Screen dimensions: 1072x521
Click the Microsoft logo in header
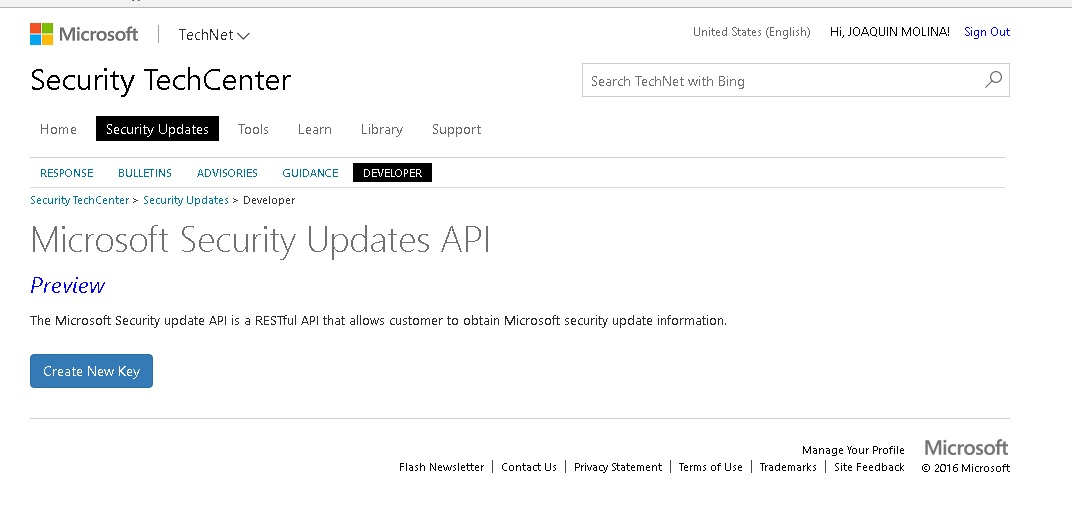(x=84, y=34)
